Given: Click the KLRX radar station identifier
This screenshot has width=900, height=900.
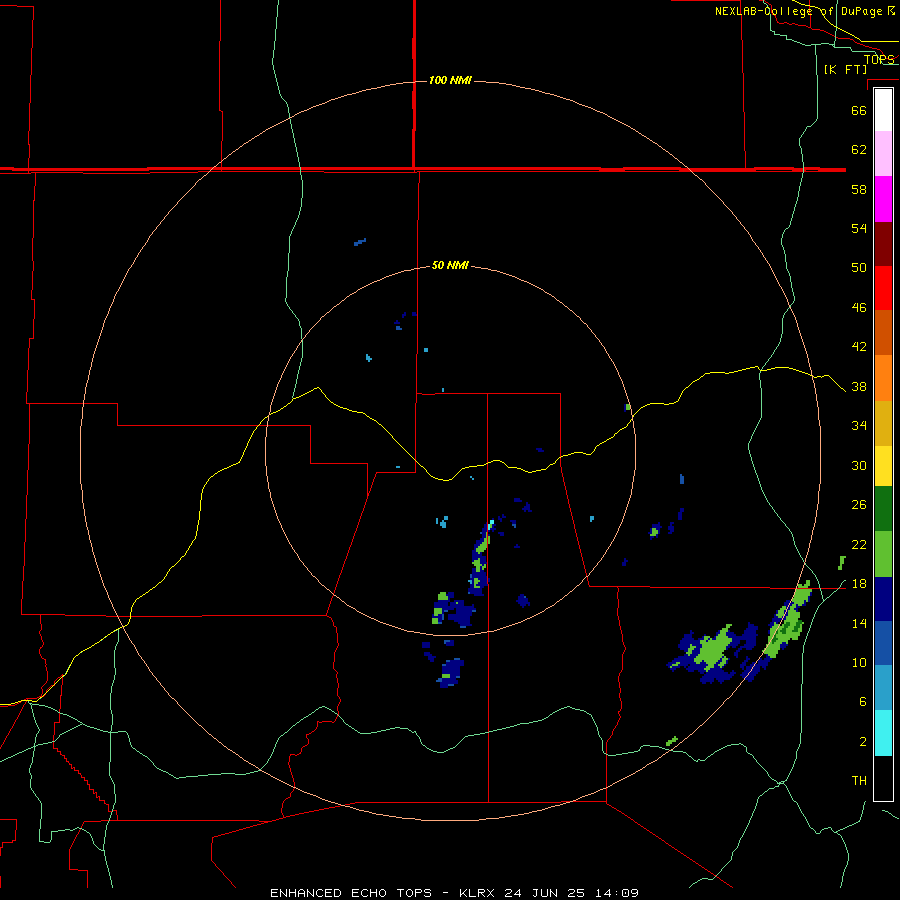Looking at the screenshot, I should 479,893.
